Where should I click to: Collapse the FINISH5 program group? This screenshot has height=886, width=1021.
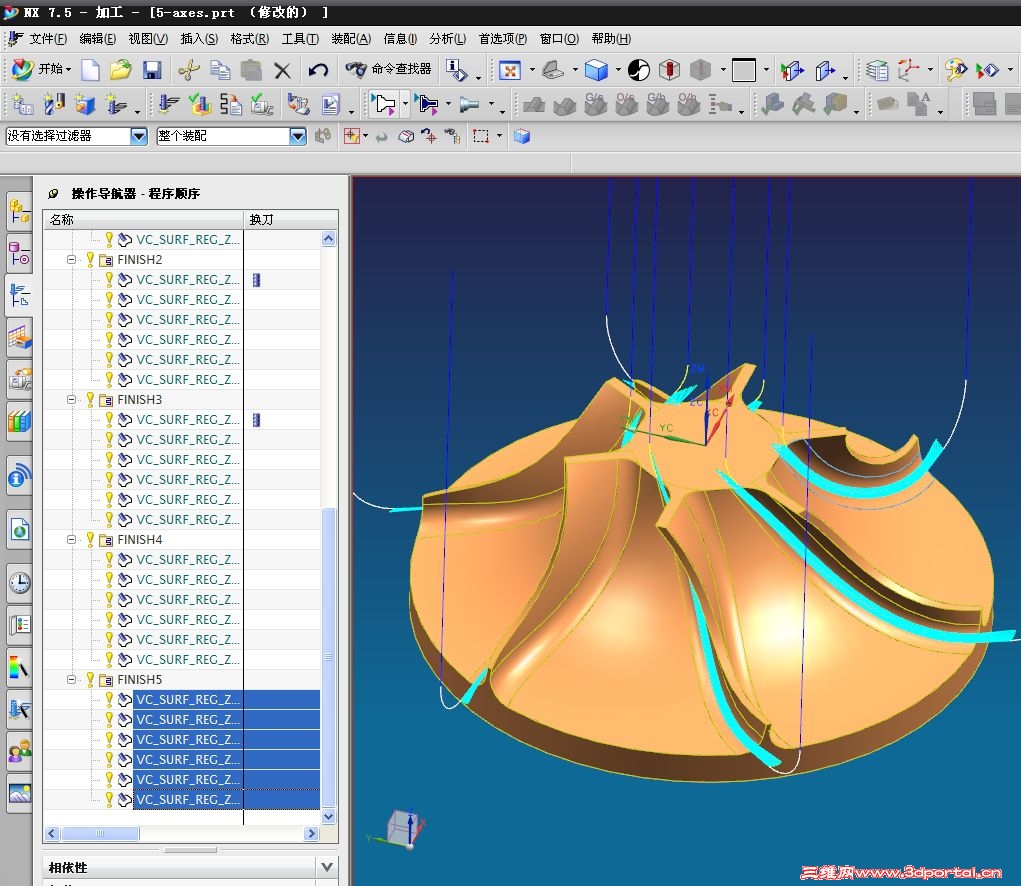(72, 680)
